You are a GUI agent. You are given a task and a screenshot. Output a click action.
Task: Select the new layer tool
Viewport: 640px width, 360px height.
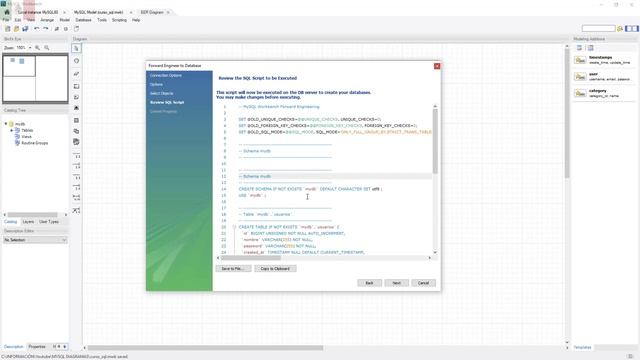76,87
